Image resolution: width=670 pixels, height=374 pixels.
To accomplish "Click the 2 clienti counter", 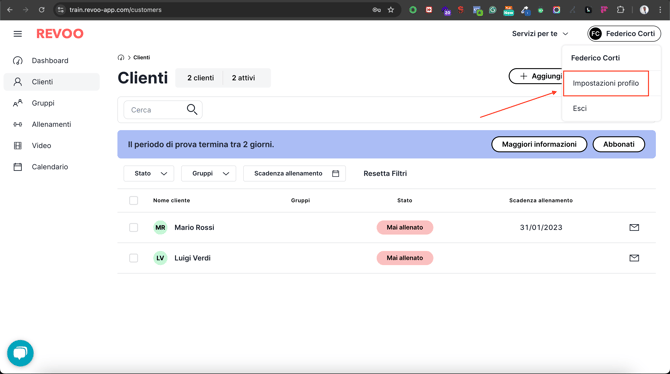I will (200, 78).
